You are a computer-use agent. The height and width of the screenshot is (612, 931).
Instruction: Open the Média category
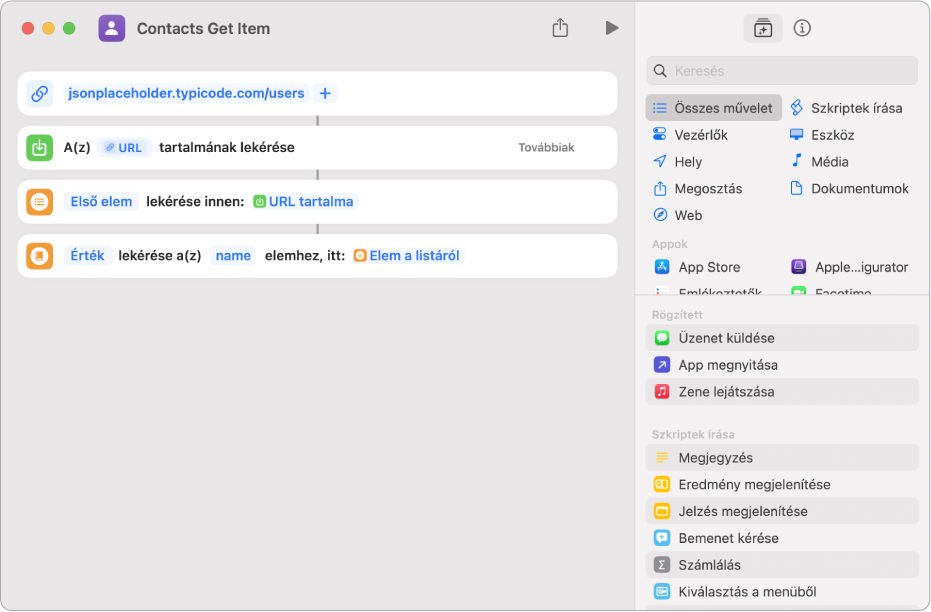click(828, 161)
